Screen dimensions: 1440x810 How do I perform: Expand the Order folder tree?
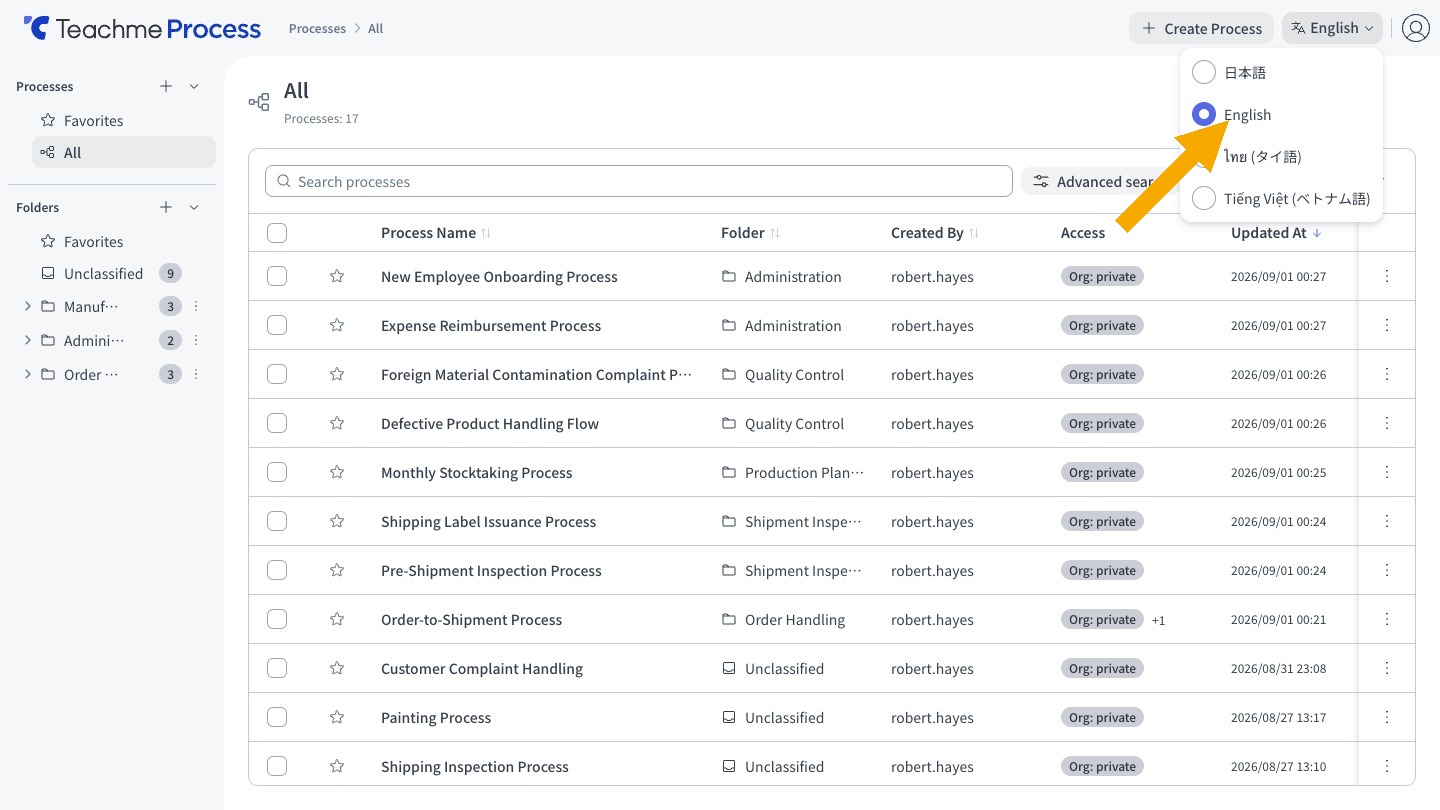coord(27,374)
